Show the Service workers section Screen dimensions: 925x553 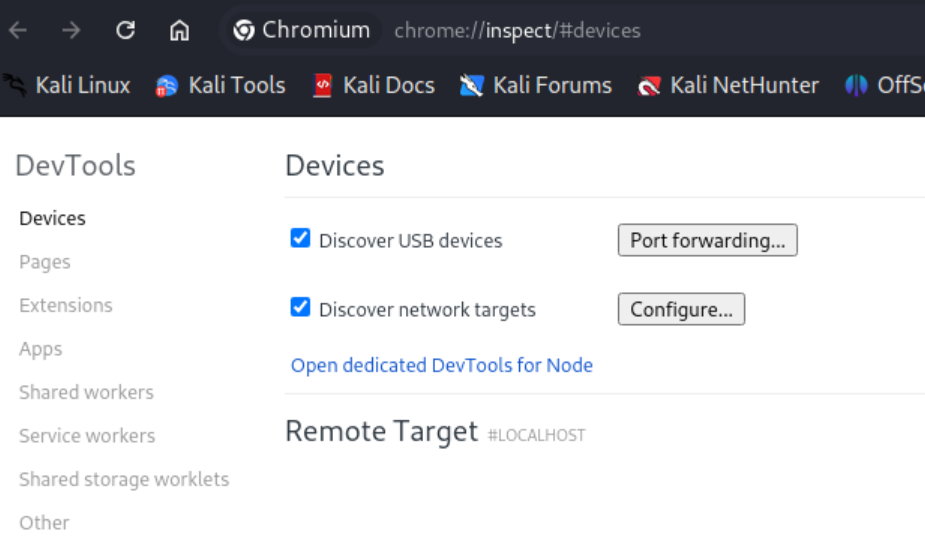(x=87, y=436)
